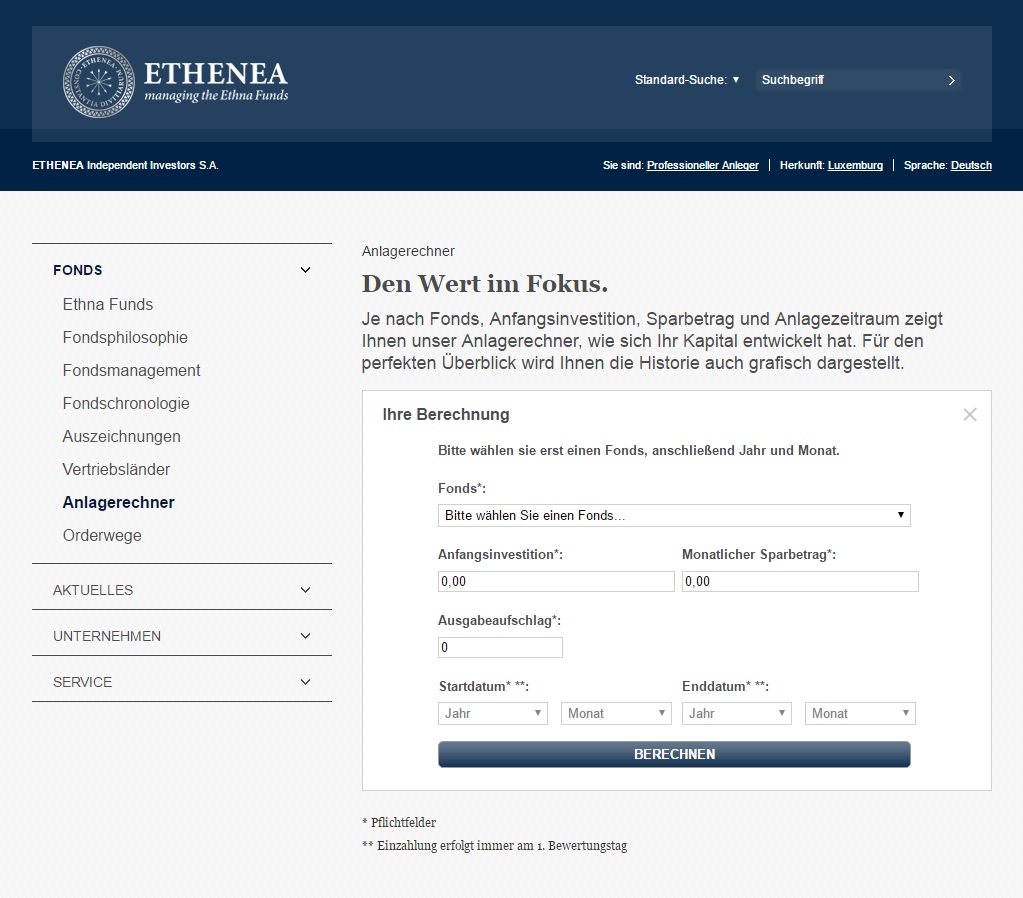Click the BERECHNEN button

pyautogui.click(x=674, y=754)
